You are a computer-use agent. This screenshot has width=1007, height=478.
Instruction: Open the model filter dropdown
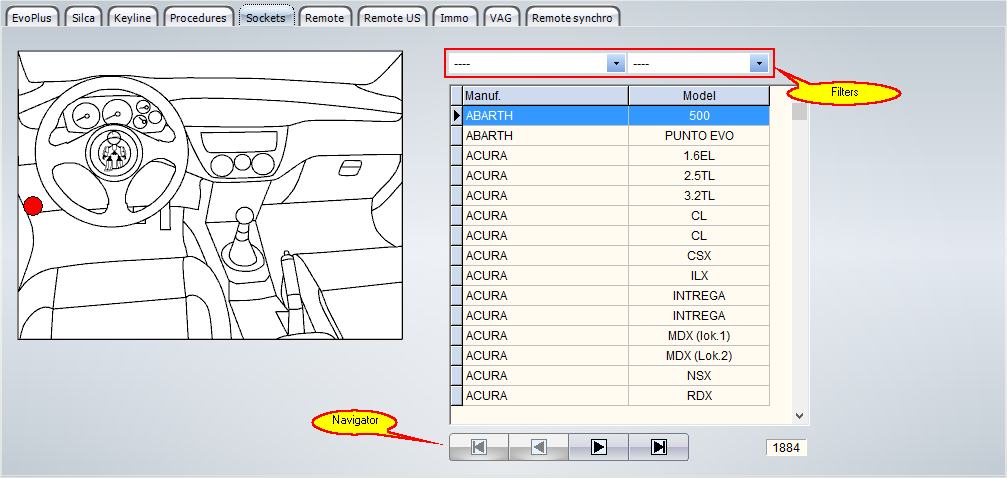[759, 64]
